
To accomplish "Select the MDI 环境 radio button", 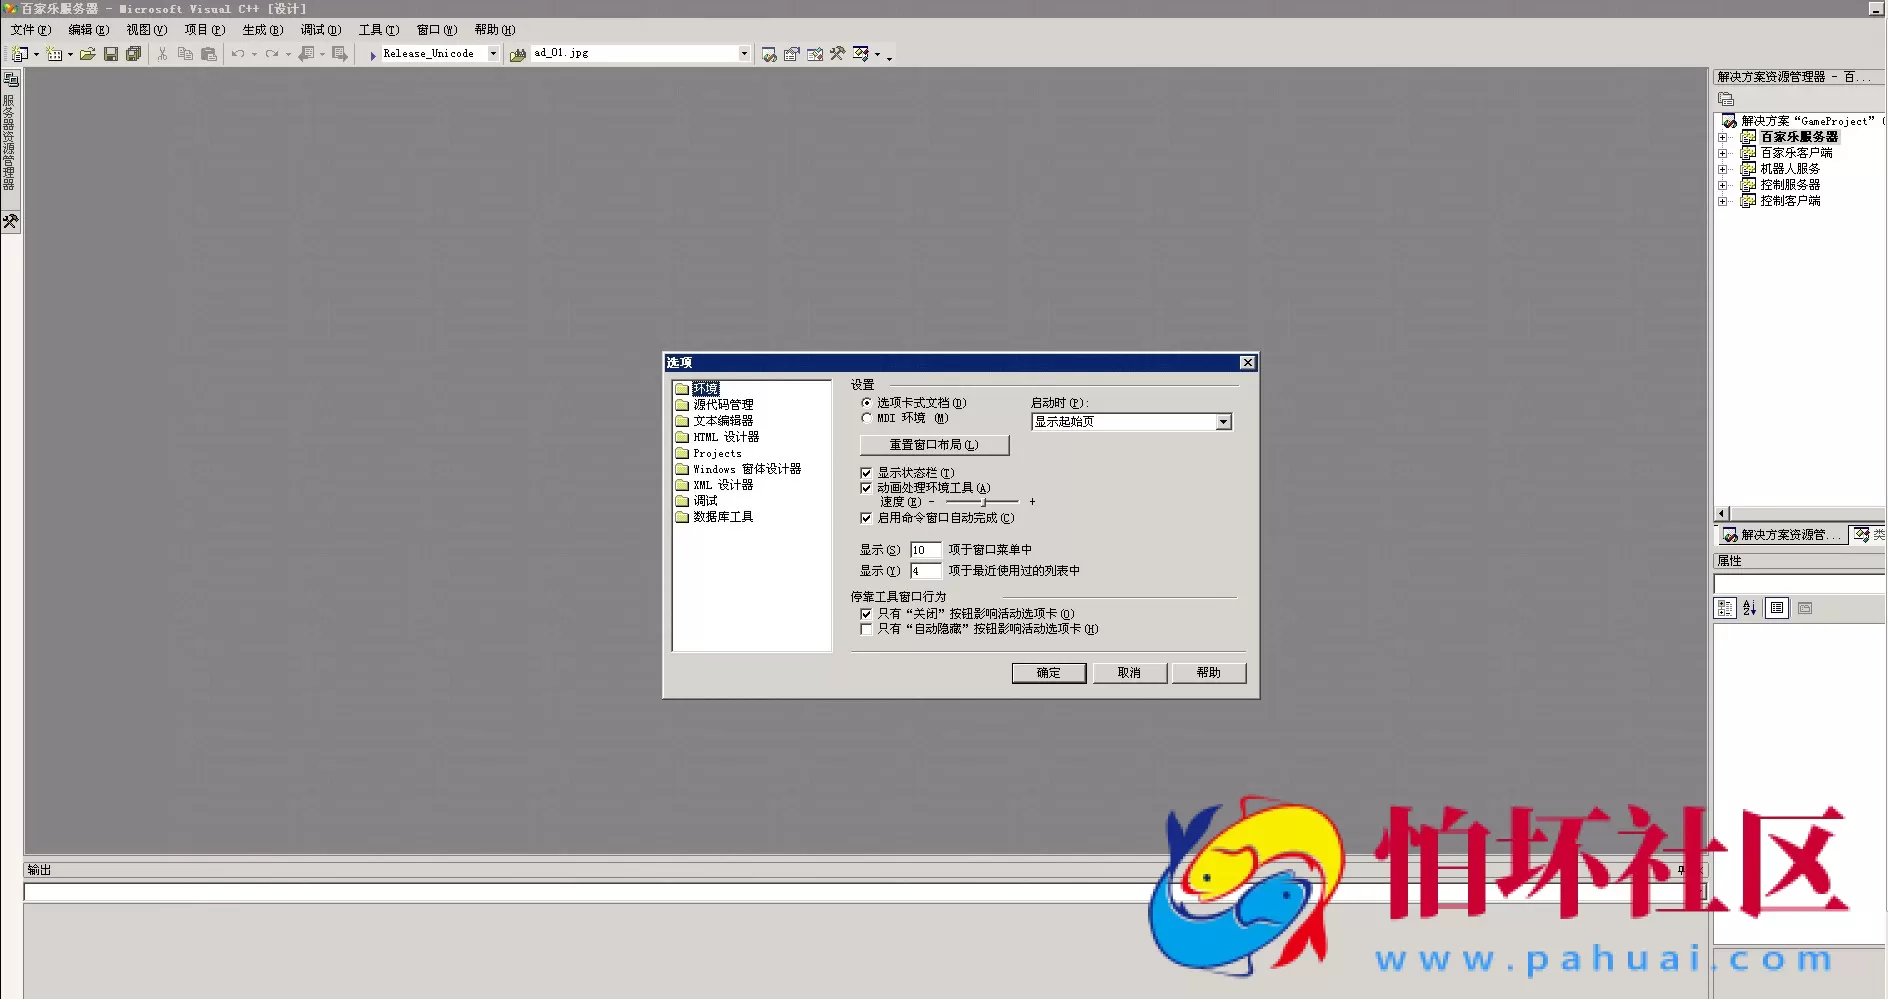I will 866,418.
